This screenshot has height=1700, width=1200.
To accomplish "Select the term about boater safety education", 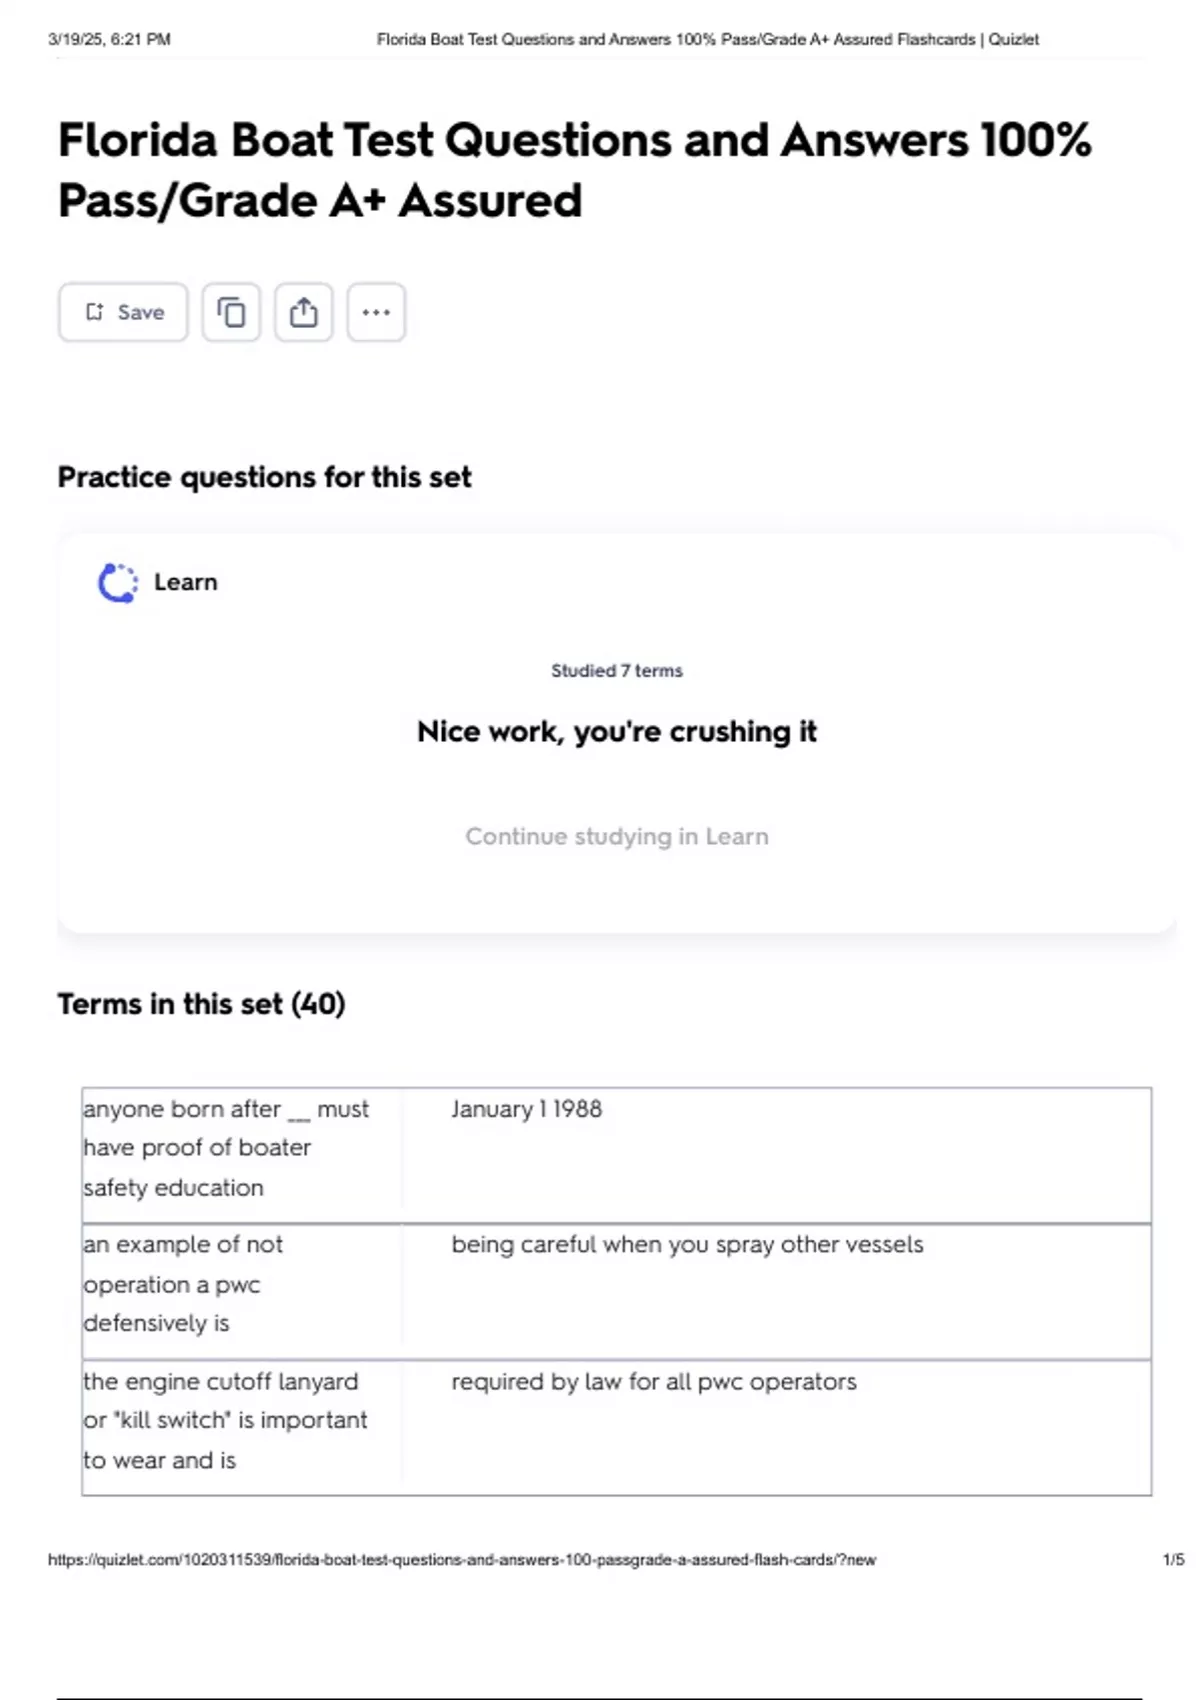I will click(226, 1148).
